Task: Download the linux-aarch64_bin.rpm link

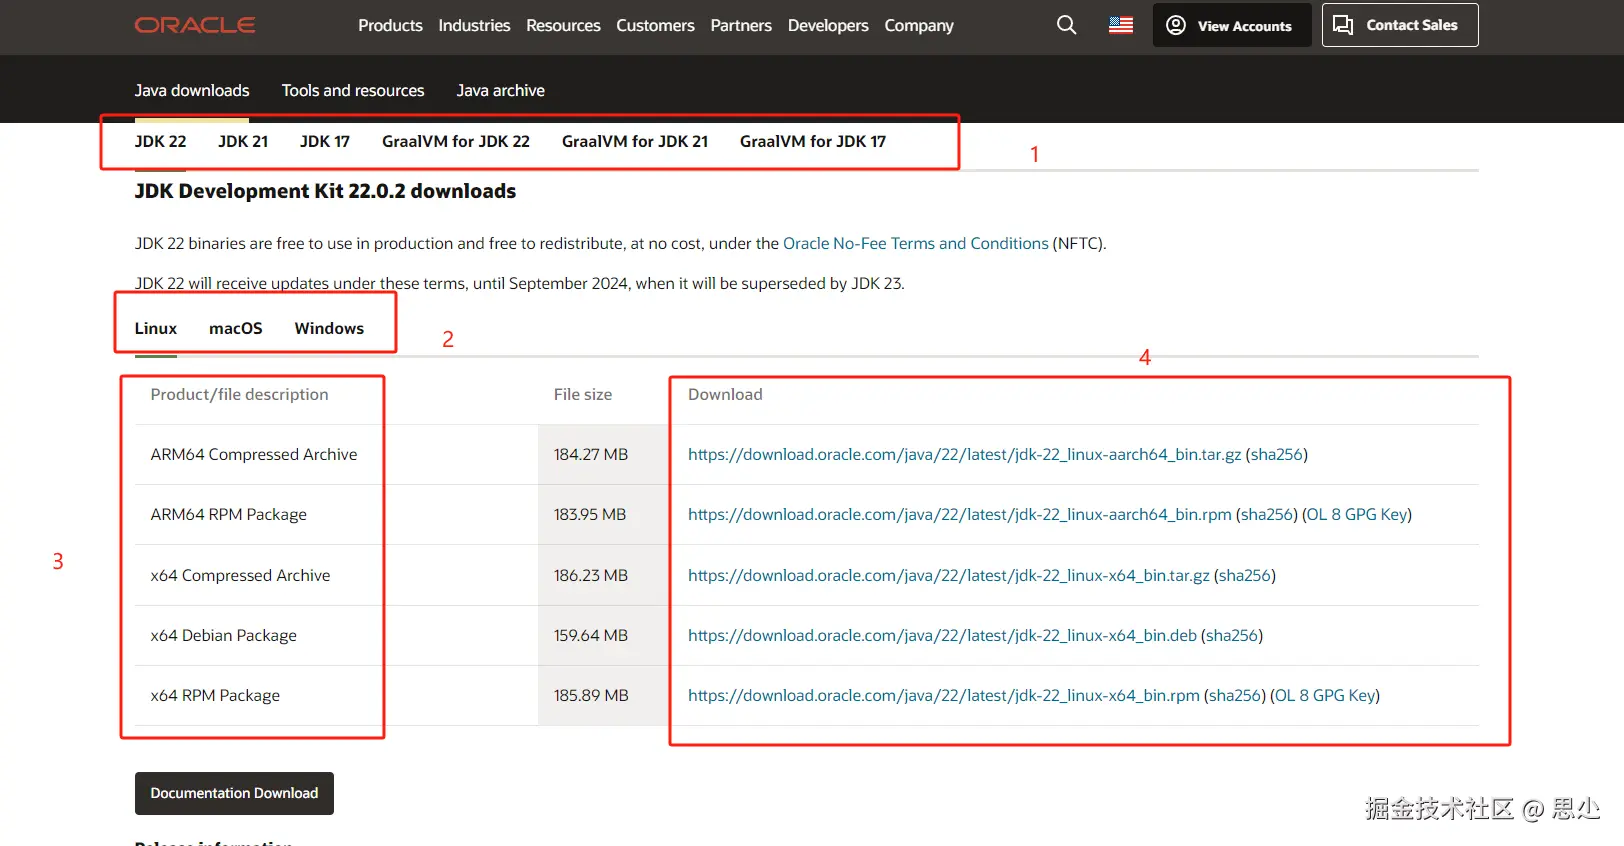Action: tap(960, 514)
